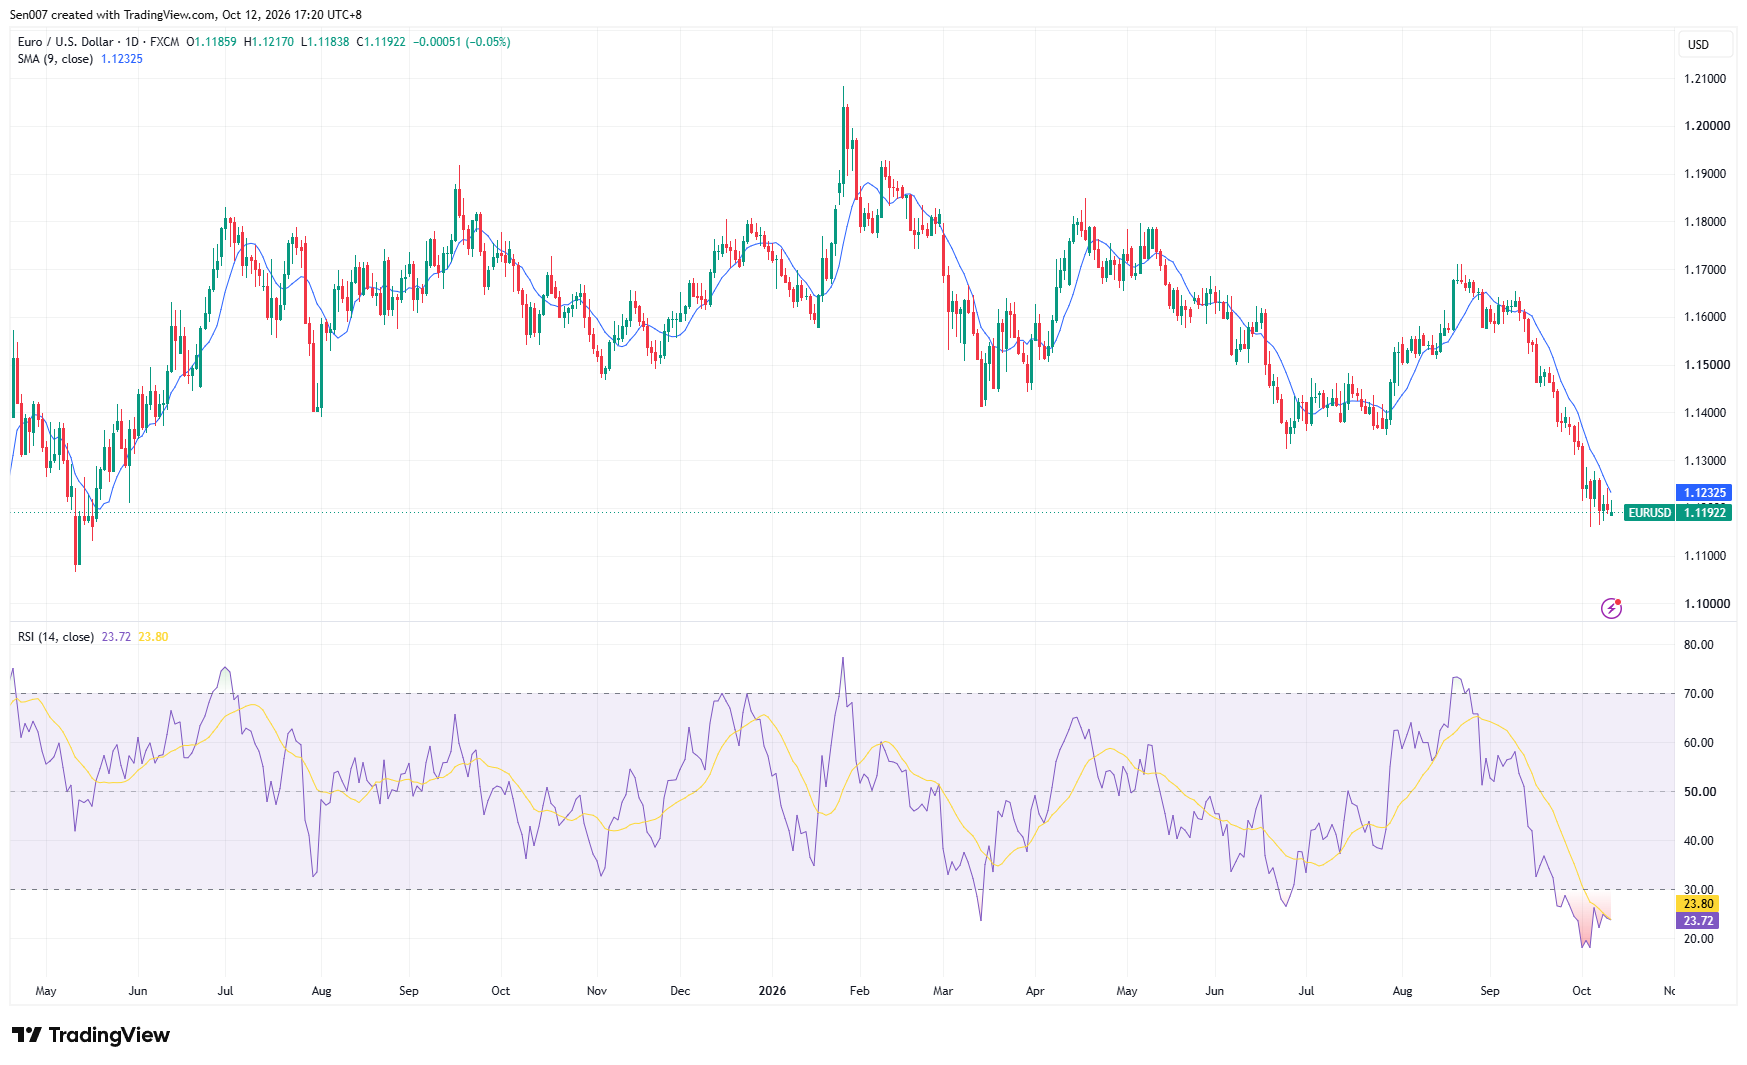This screenshot has height=1065, width=1747.
Task: Click the SMA value 1.12325 in legend
Action: (x=122, y=59)
